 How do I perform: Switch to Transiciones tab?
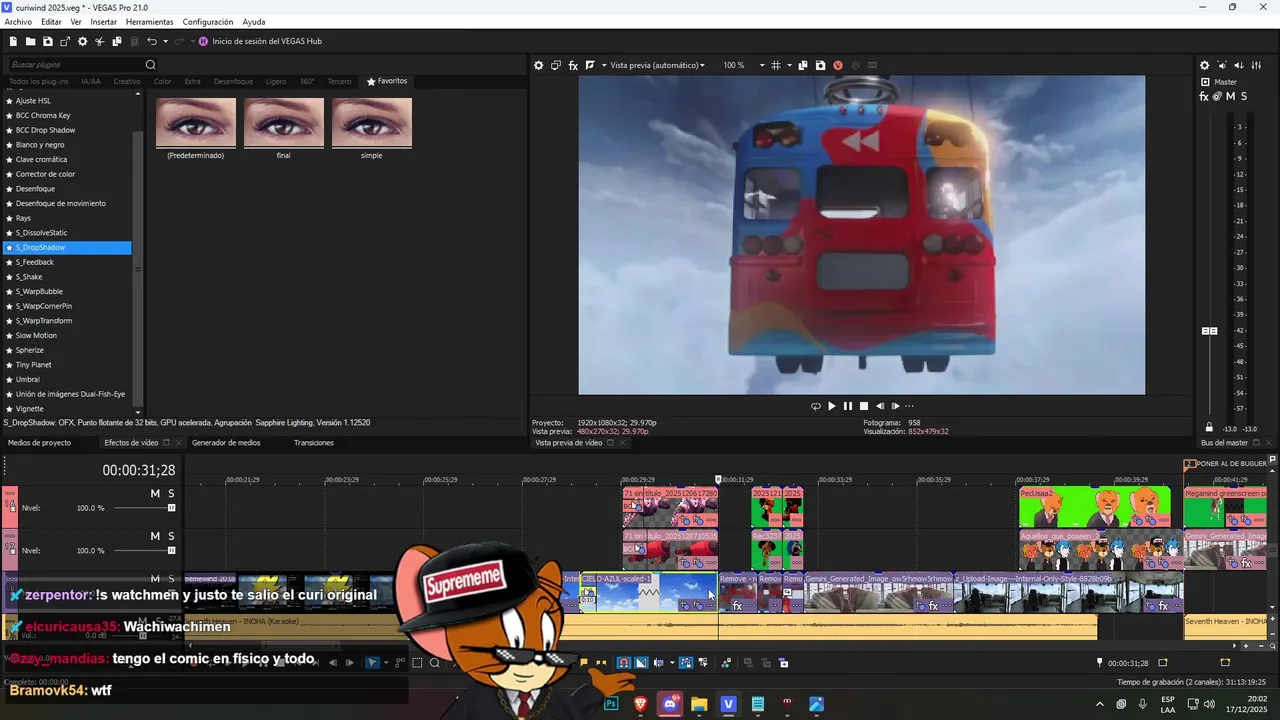click(x=314, y=443)
